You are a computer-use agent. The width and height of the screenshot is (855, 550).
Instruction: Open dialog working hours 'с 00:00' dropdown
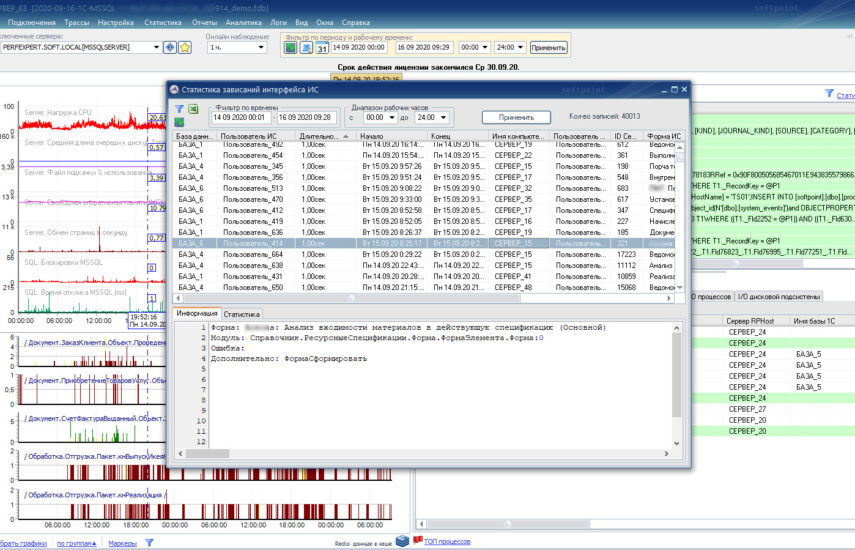pos(392,117)
